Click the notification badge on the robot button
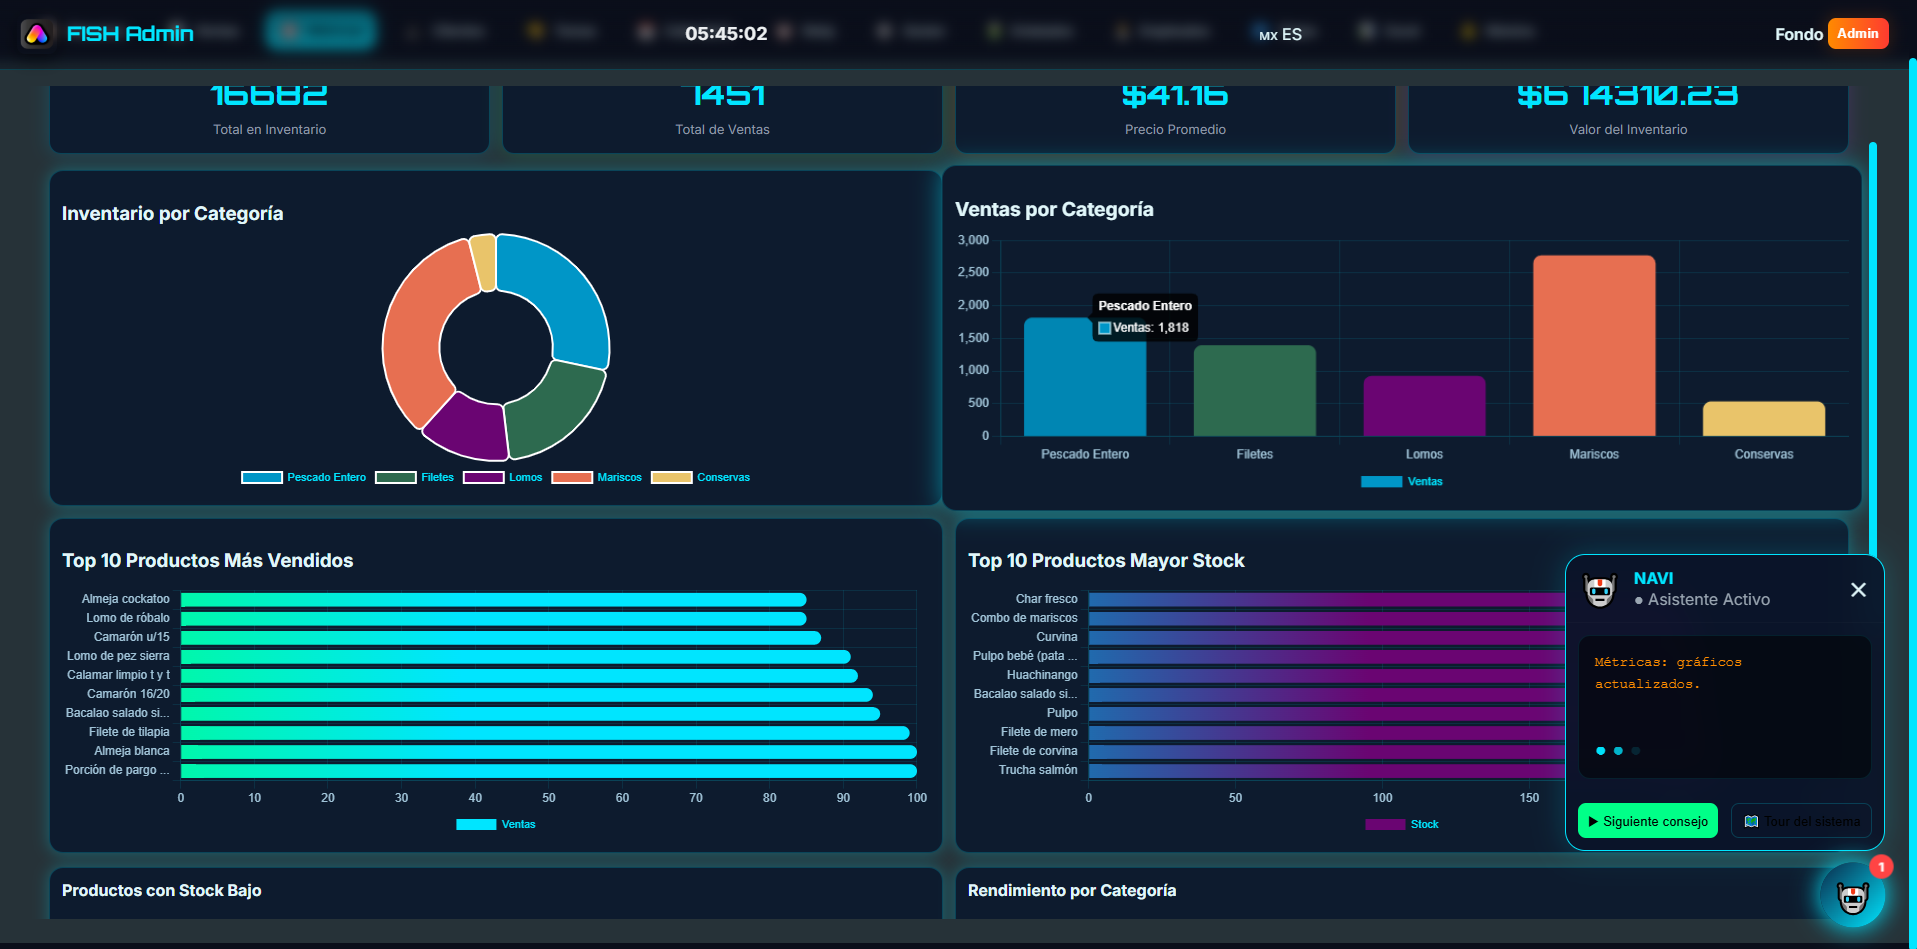The height and width of the screenshot is (949, 1917). tap(1882, 867)
